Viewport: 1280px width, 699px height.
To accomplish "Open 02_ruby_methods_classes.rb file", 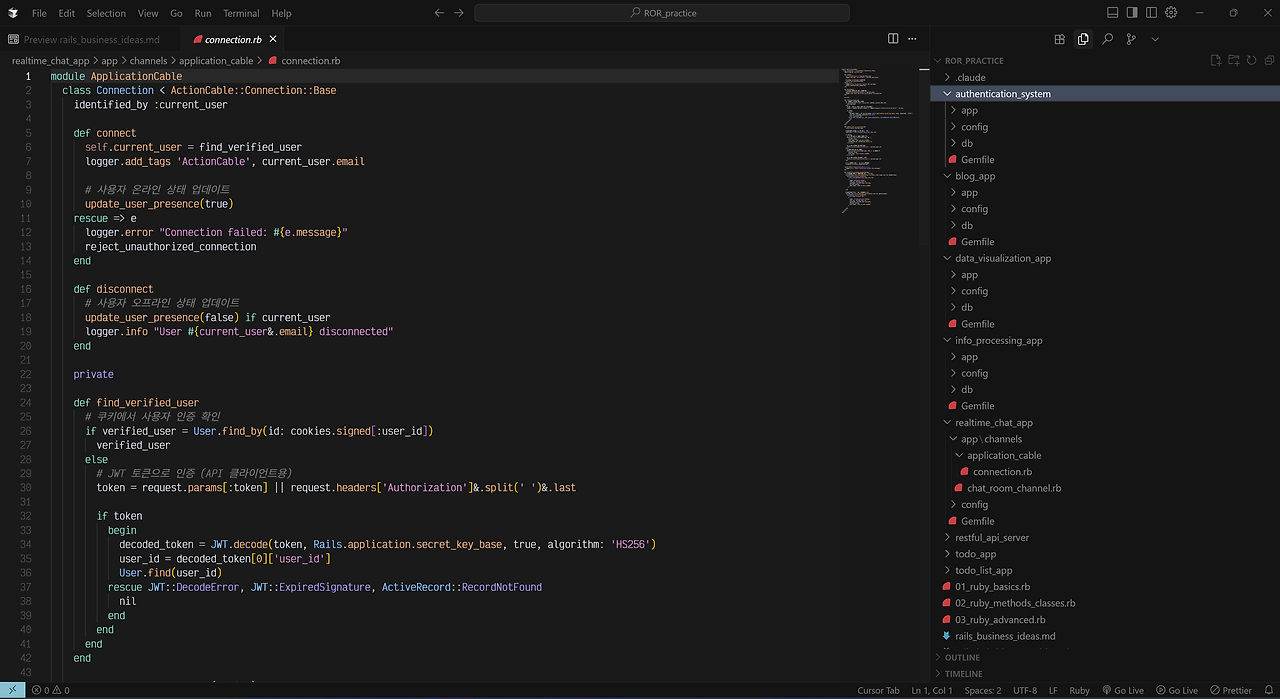I will [1105, 603].
